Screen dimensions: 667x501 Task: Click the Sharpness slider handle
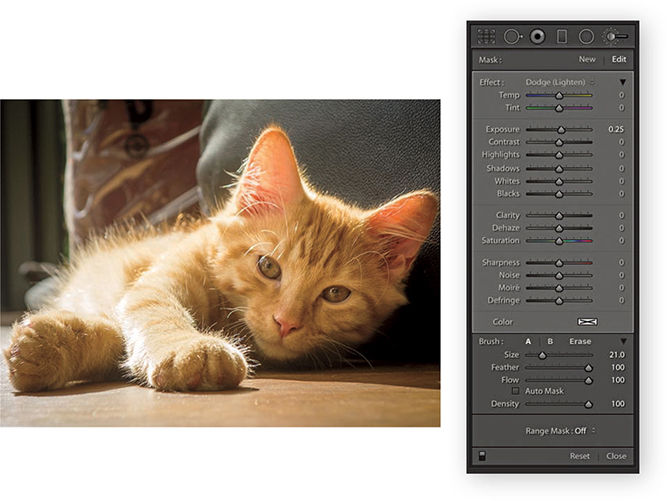coord(559,263)
